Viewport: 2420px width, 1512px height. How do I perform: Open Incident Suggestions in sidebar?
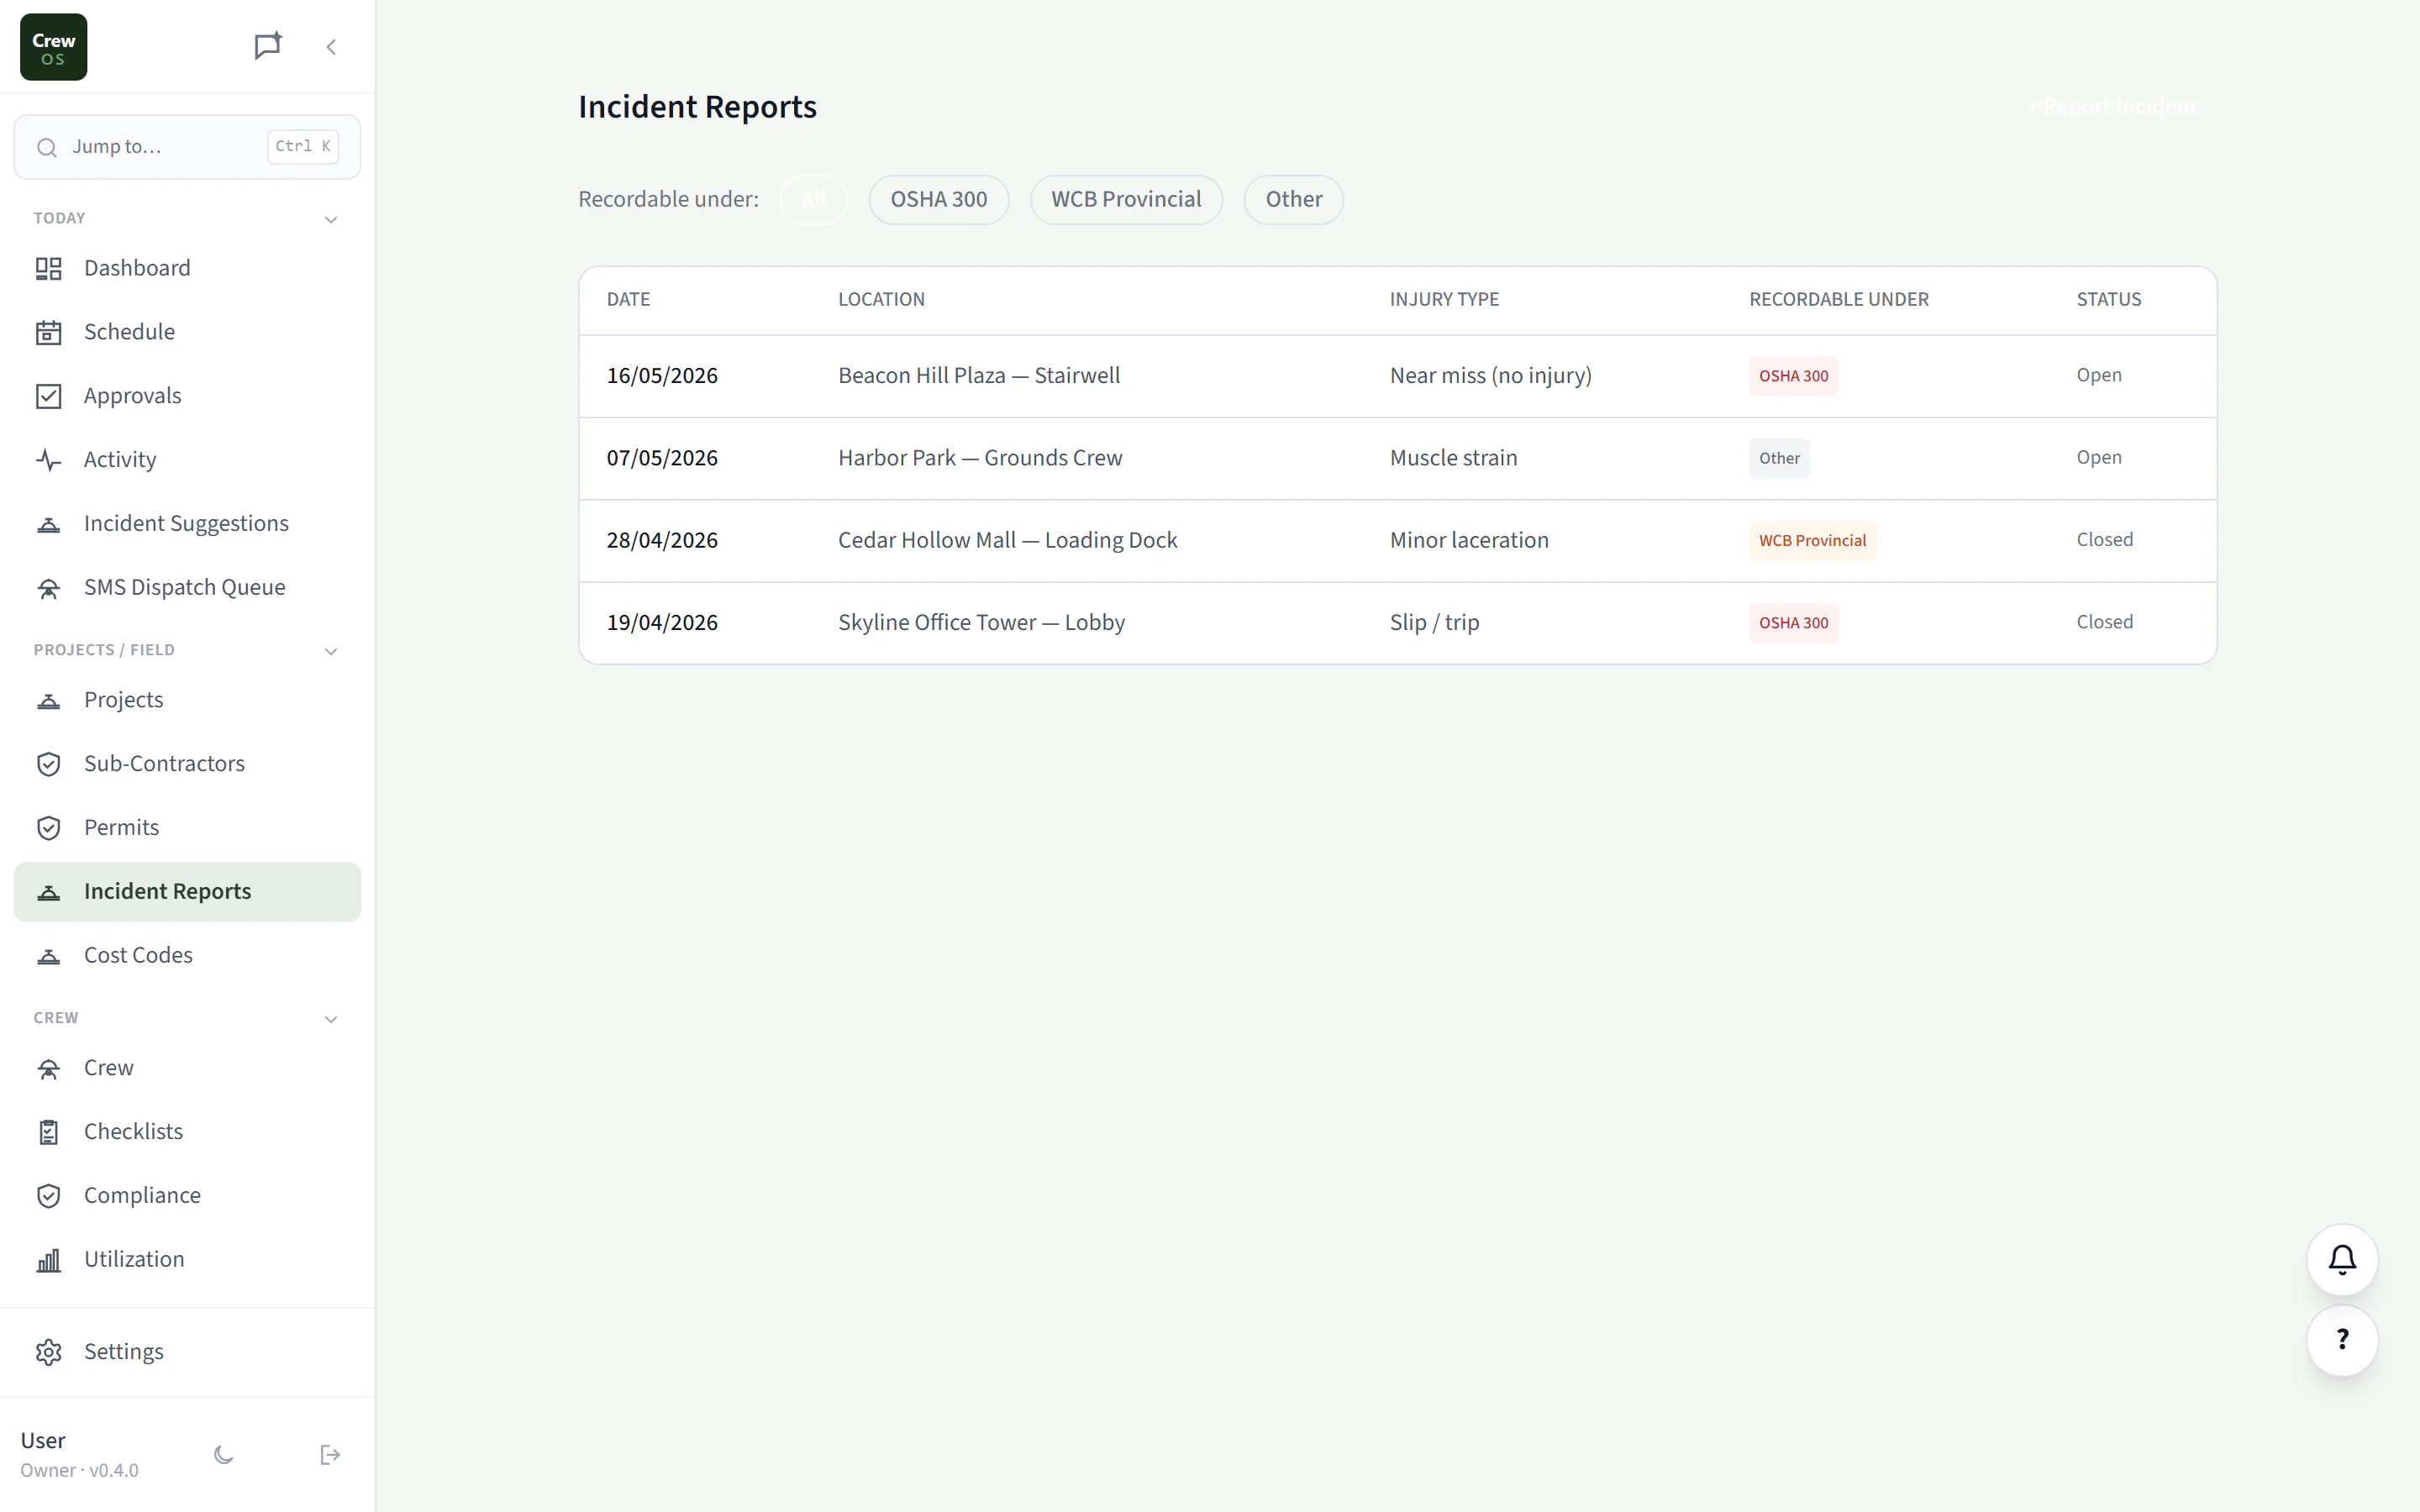pos(187,524)
